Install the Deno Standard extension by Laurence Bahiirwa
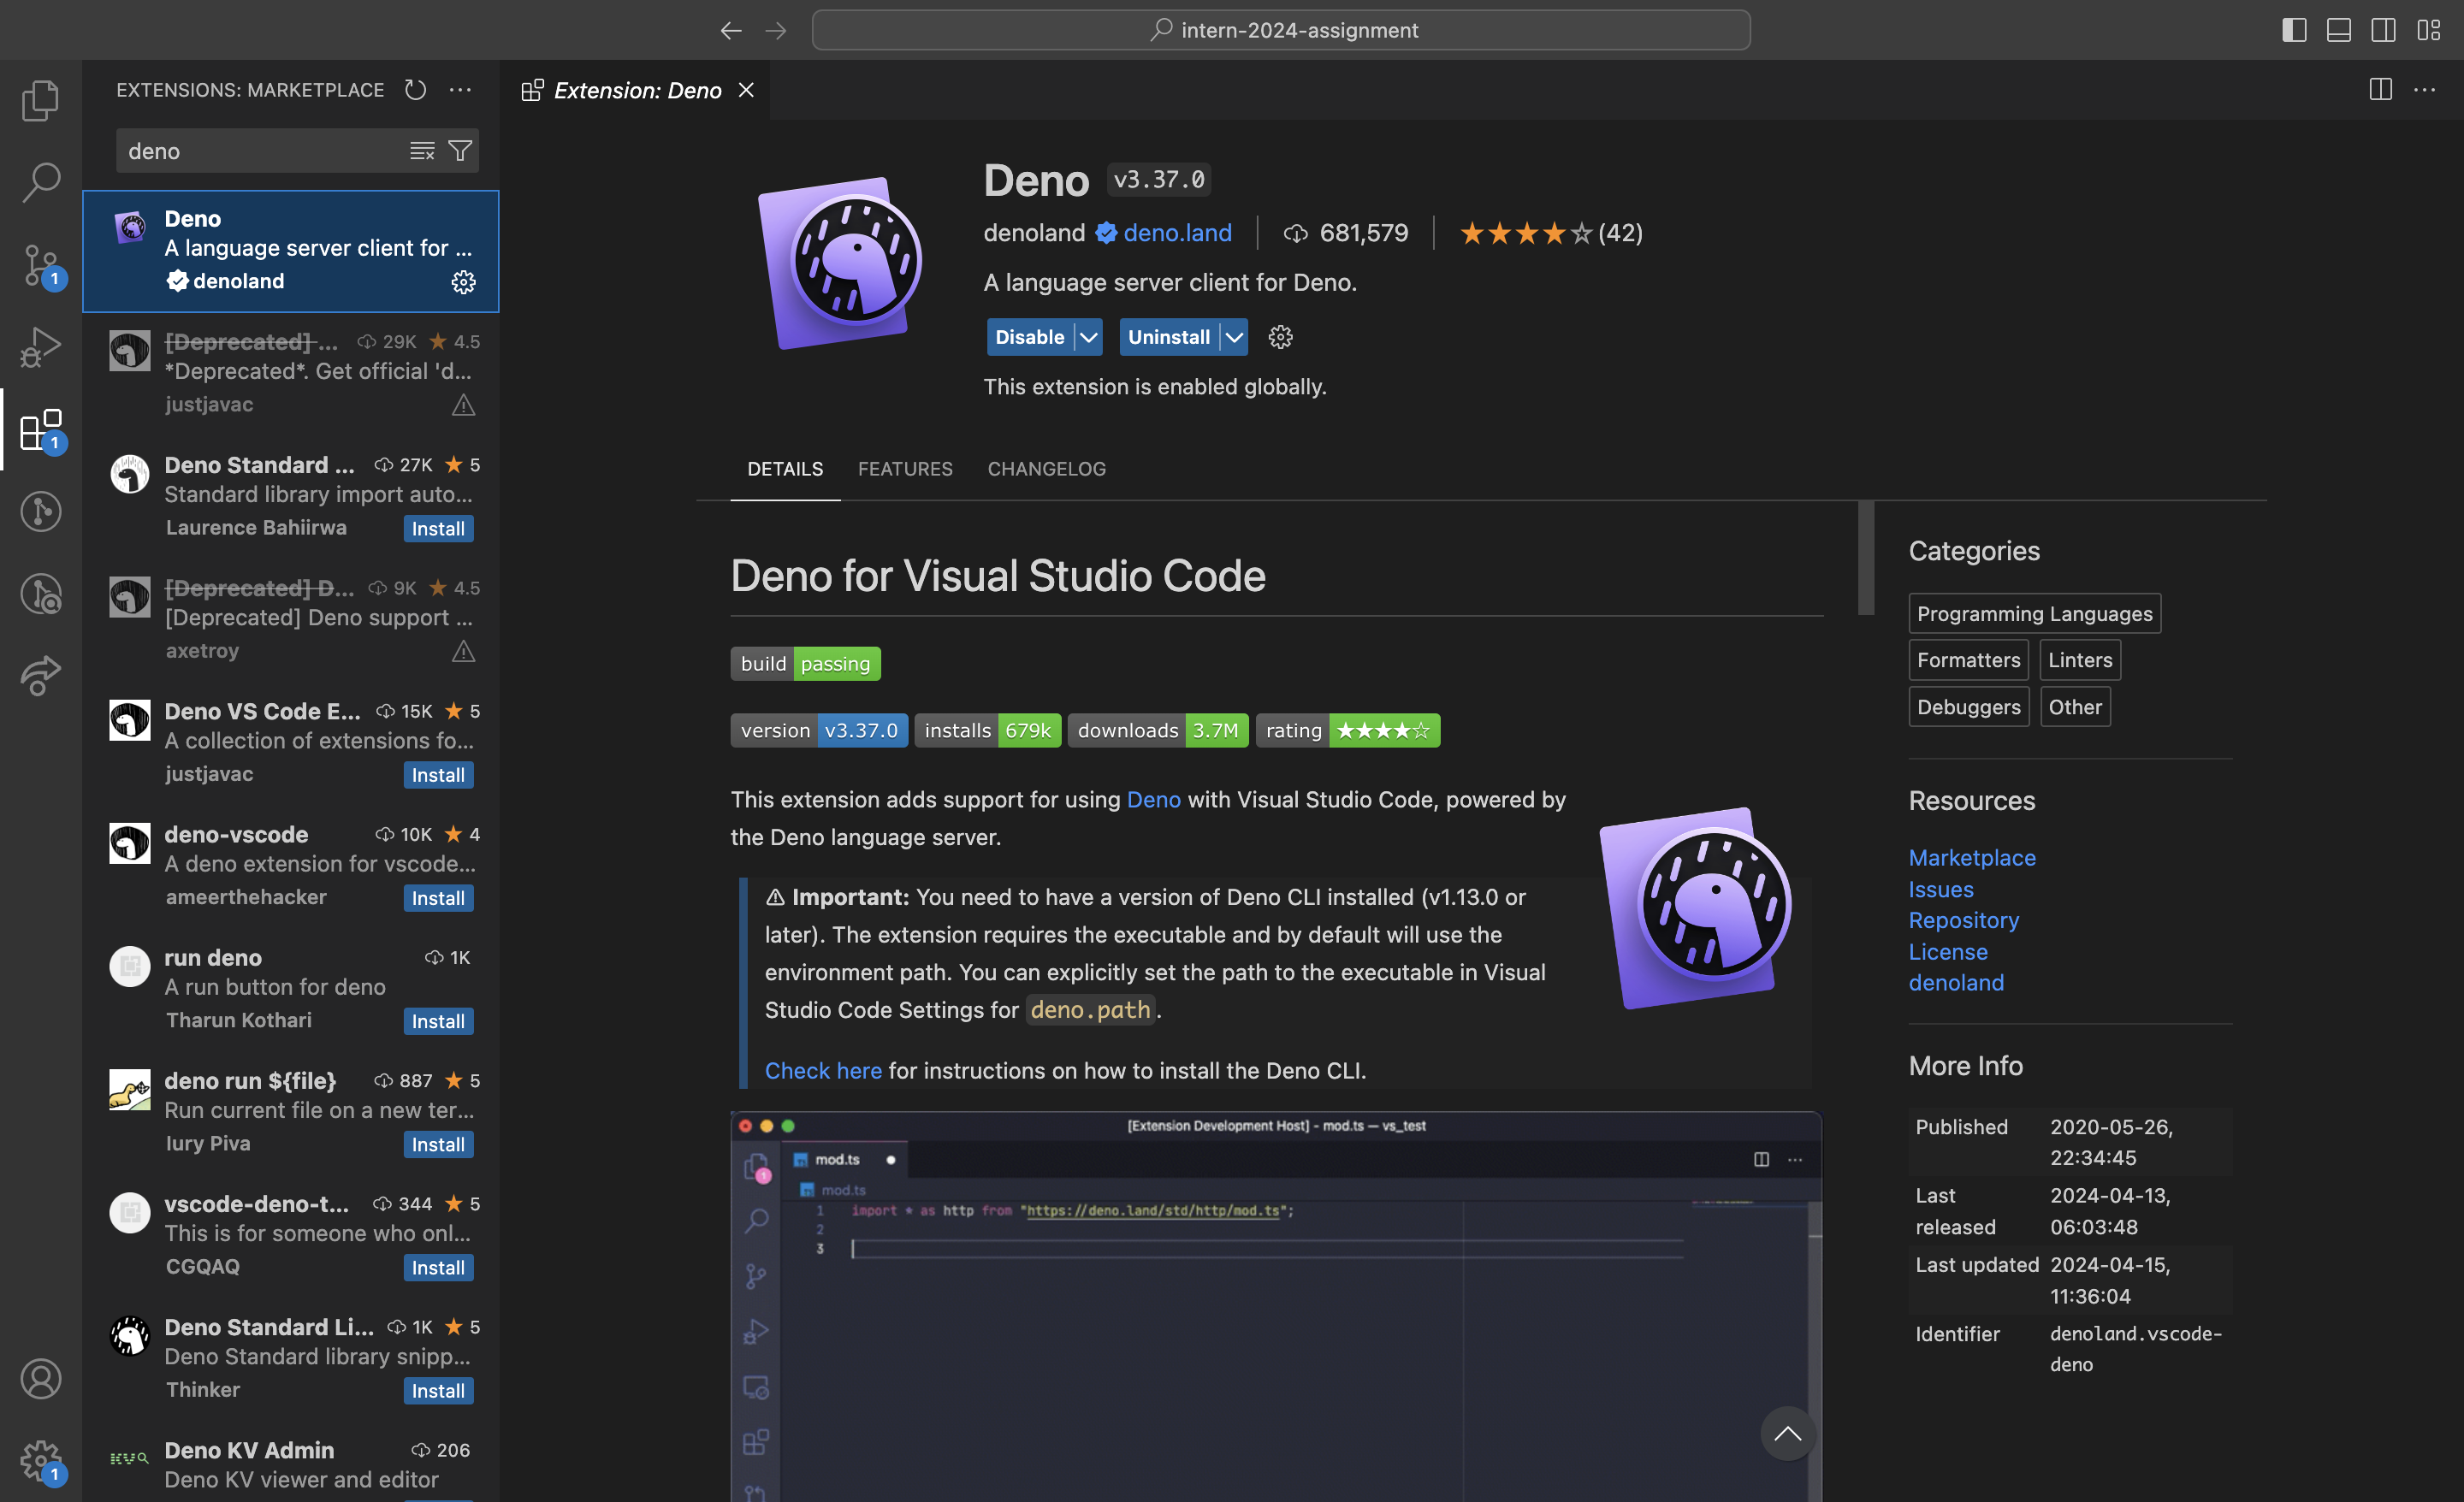 [438, 528]
